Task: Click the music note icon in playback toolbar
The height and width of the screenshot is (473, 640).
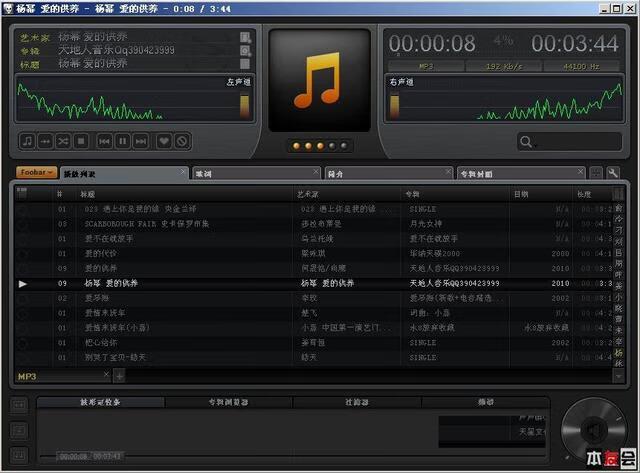Action: point(27,141)
